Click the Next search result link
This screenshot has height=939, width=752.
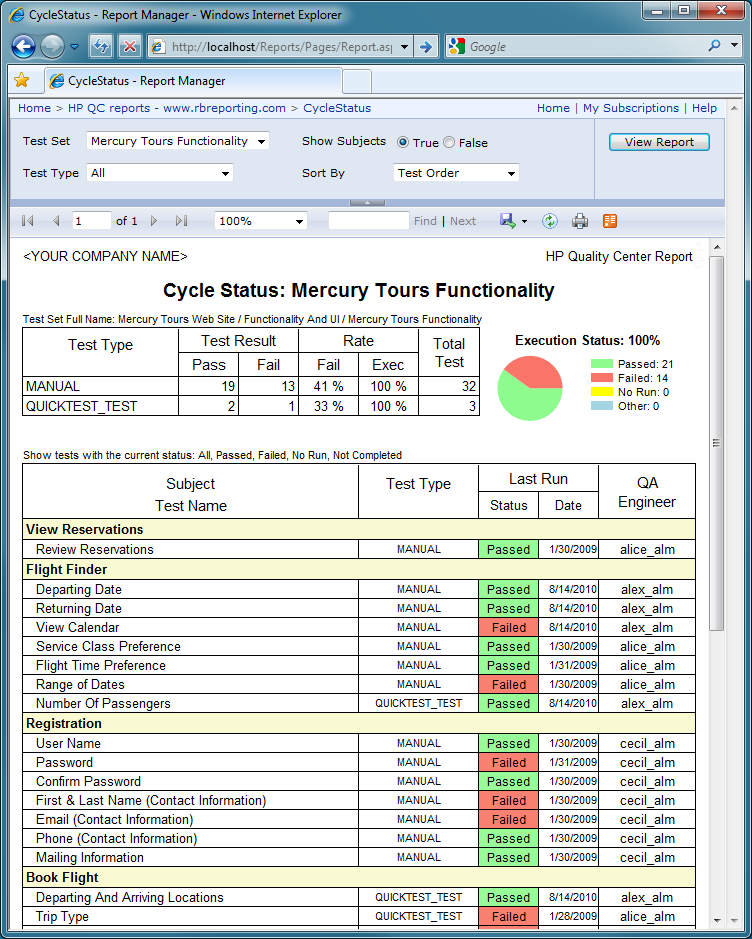(463, 221)
